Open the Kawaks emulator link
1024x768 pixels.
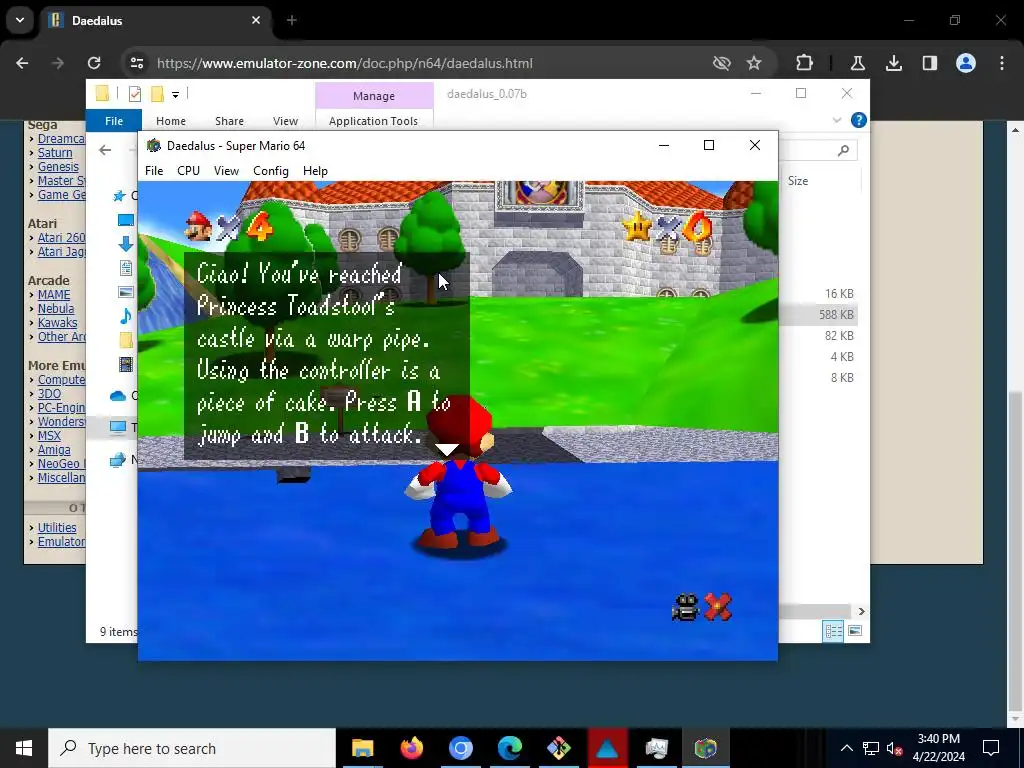(57, 323)
